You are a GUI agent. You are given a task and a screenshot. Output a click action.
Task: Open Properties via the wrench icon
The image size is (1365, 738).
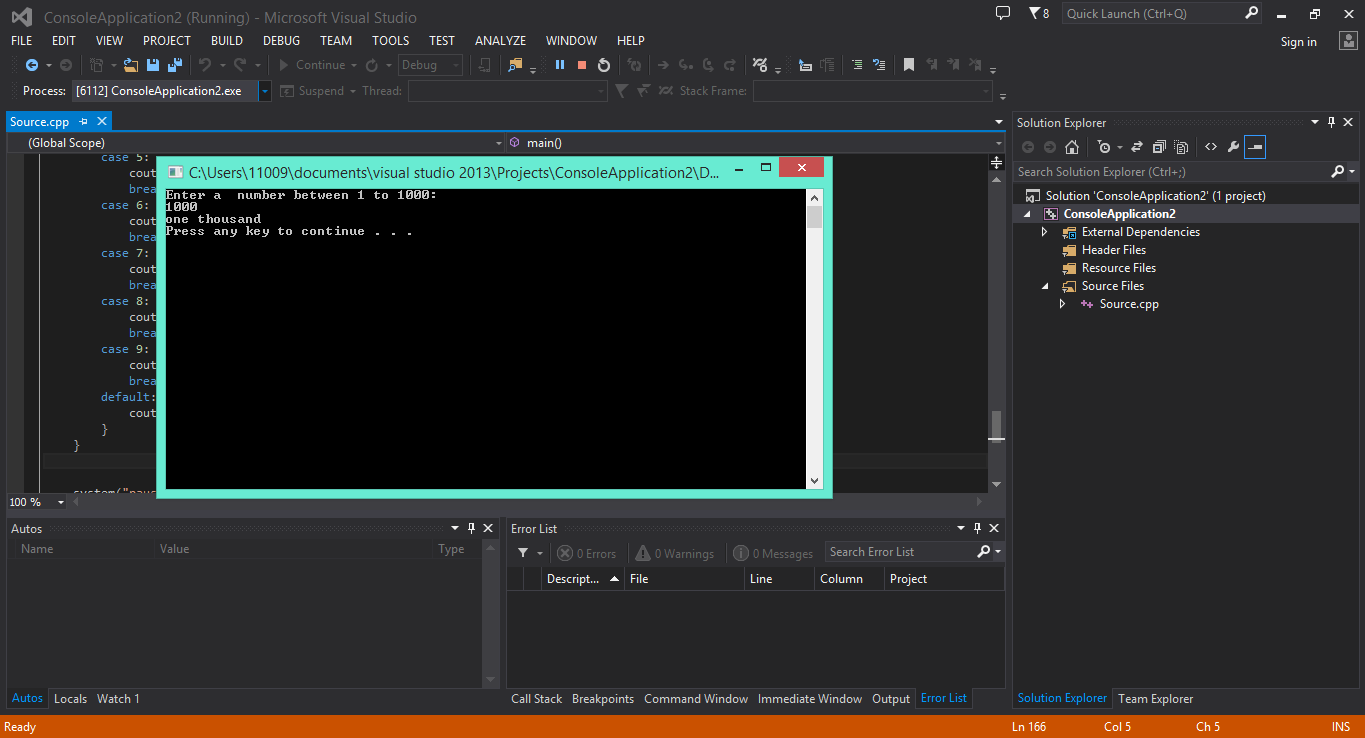pyautogui.click(x=1235, y=147)
